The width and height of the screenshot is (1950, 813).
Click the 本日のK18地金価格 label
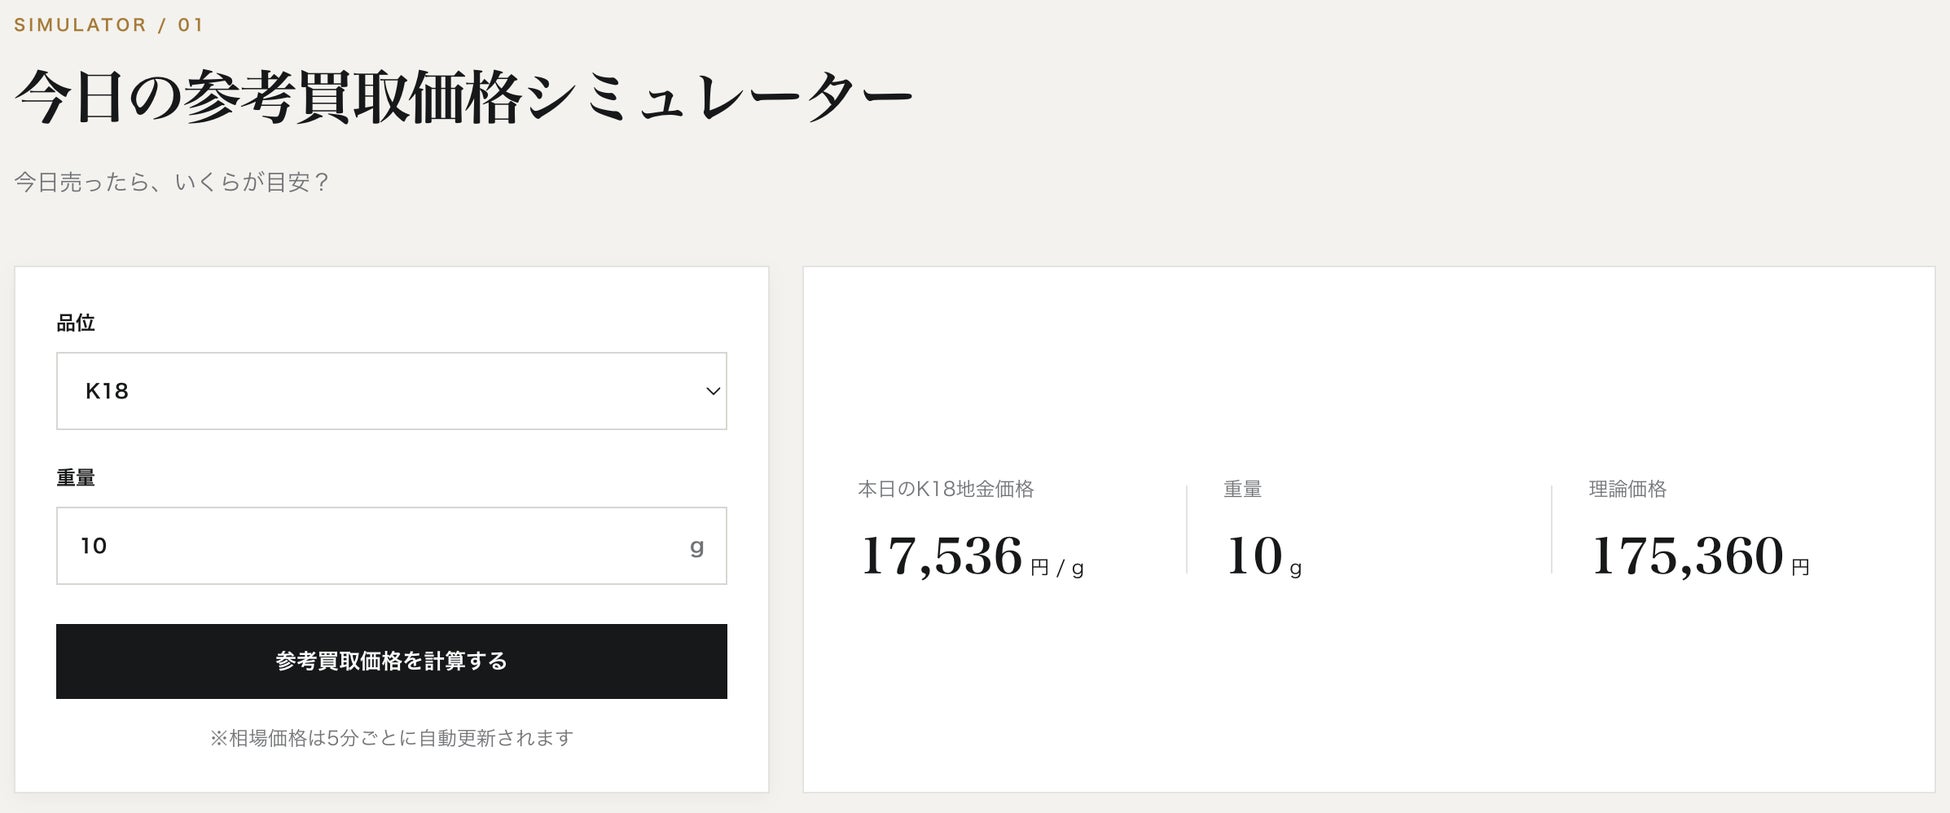pos(946,489)
